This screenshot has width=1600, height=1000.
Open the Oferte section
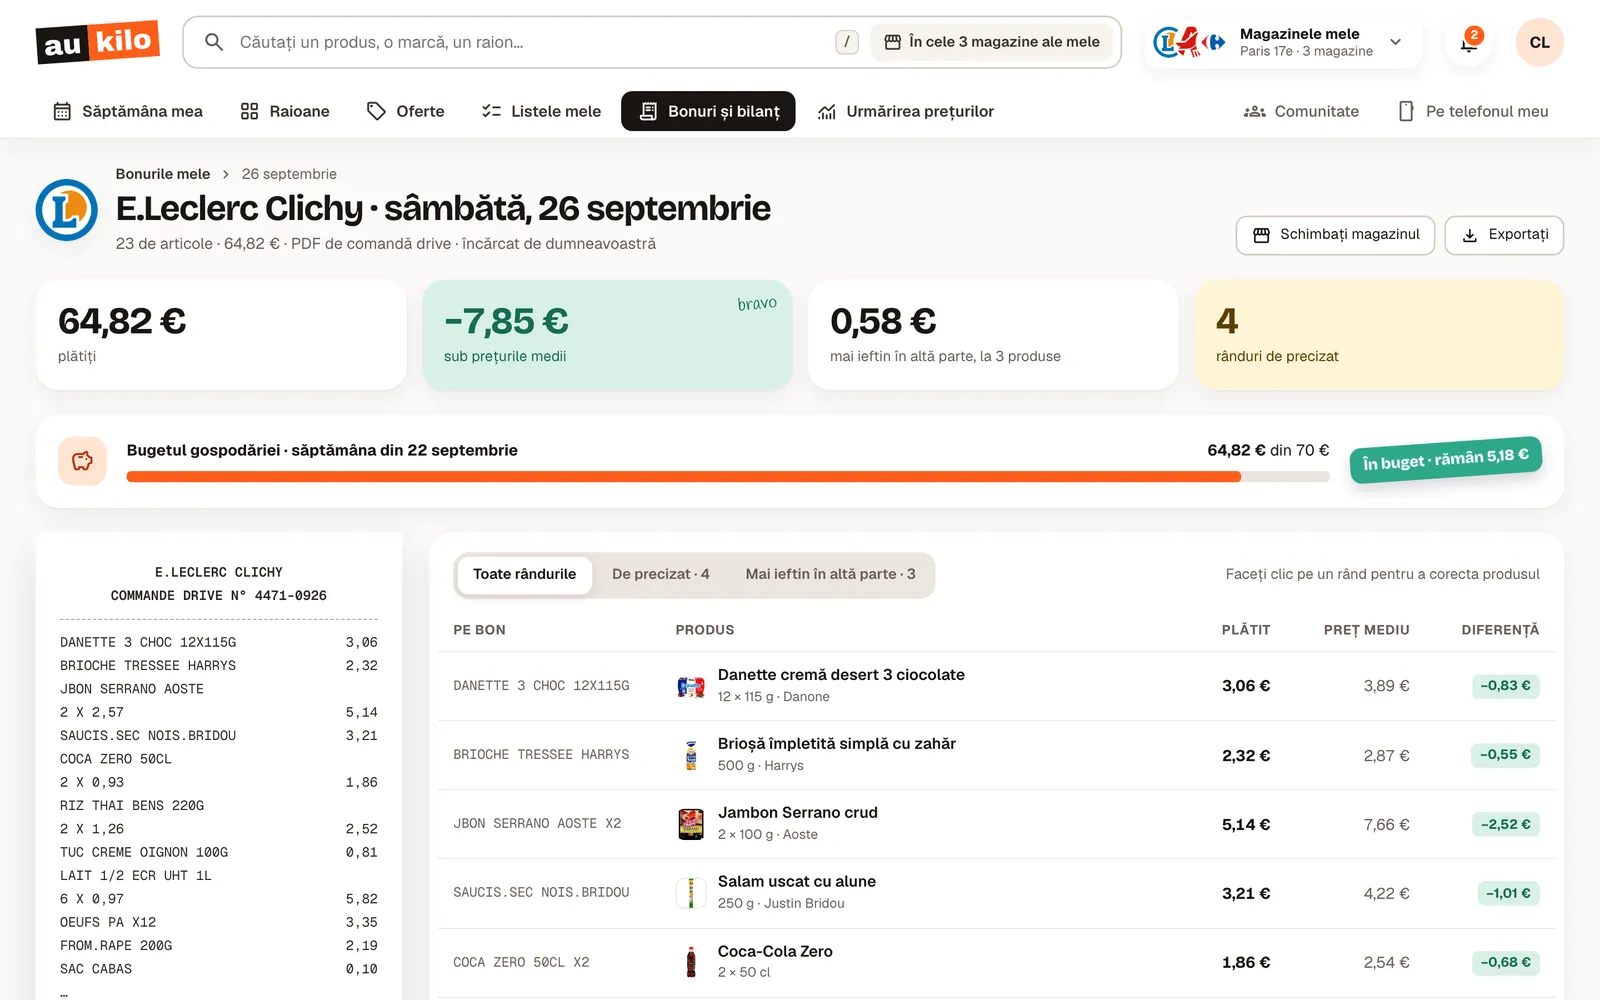tap(405, 111)
